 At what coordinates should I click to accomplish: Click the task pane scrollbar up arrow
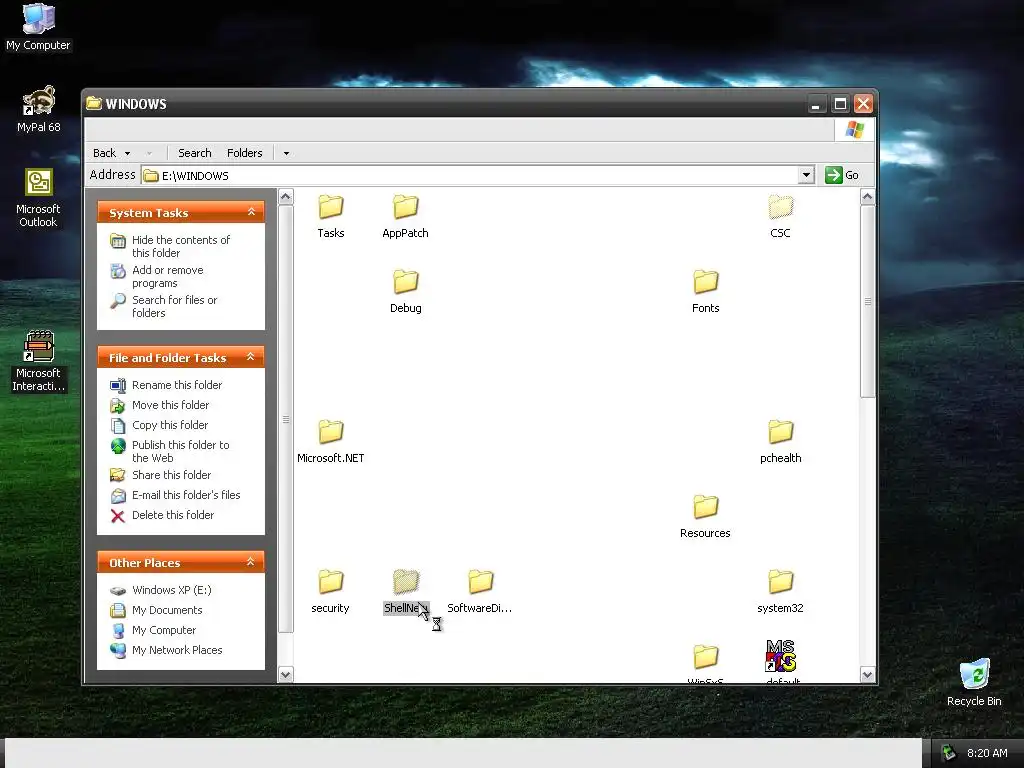click(285, 197)
